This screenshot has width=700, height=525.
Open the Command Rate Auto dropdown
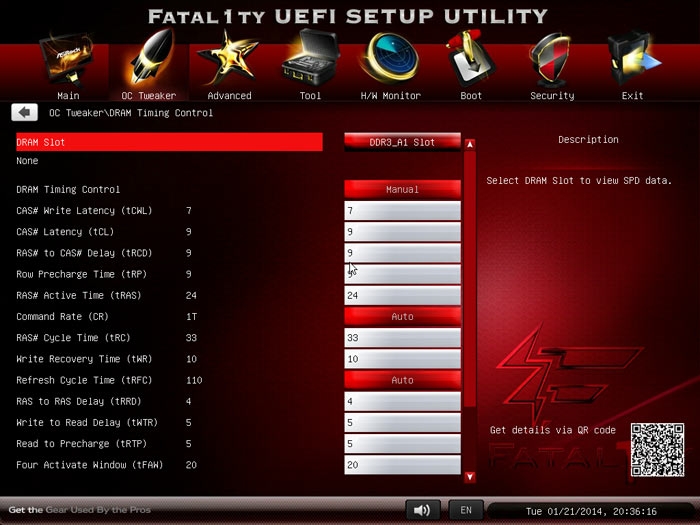click(402, 317)
